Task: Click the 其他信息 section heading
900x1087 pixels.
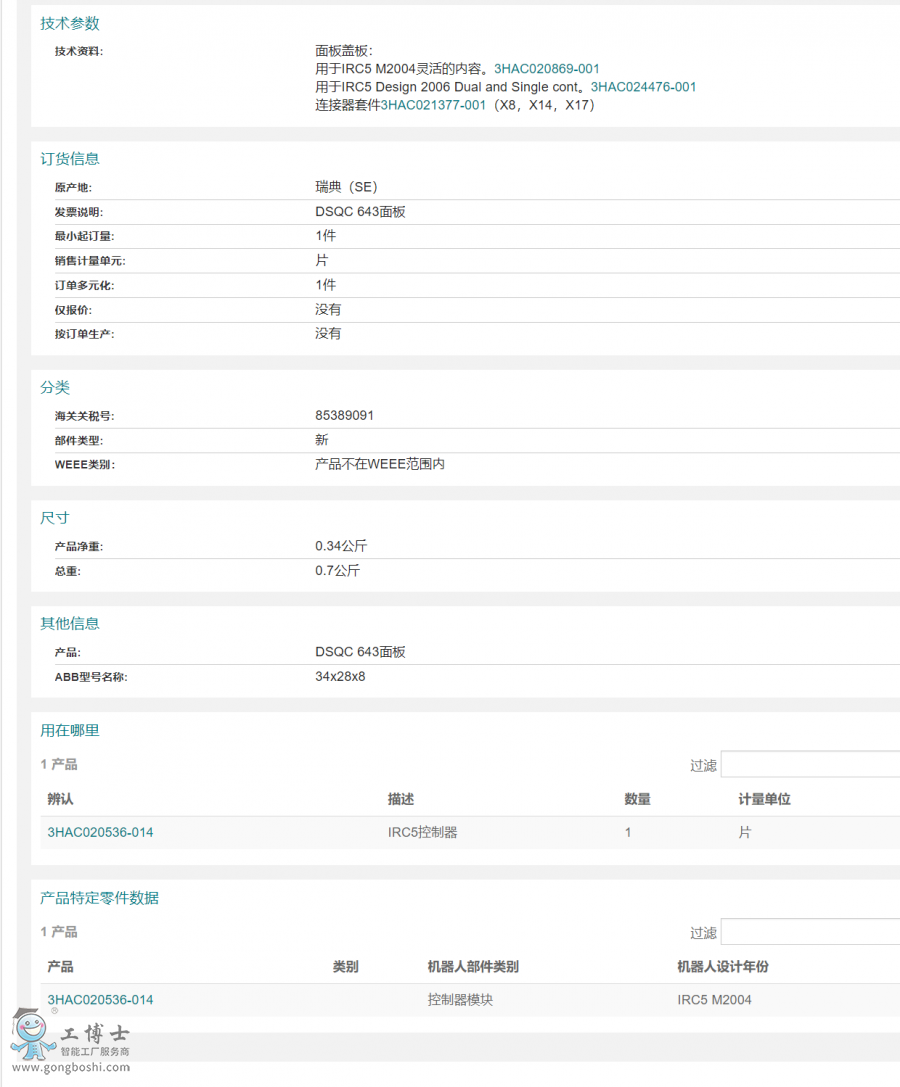Action: (x=69, y=623)
